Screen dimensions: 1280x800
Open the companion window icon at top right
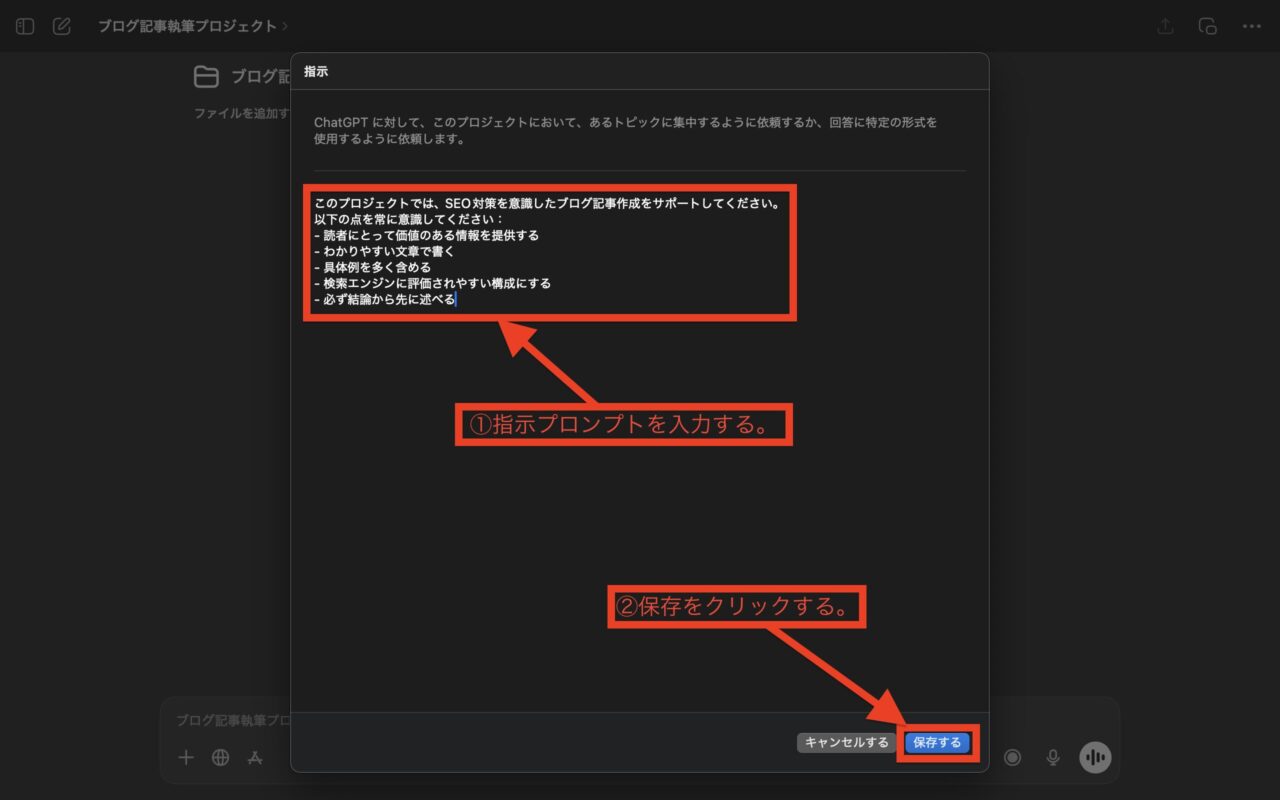[x=1208, y=27]
